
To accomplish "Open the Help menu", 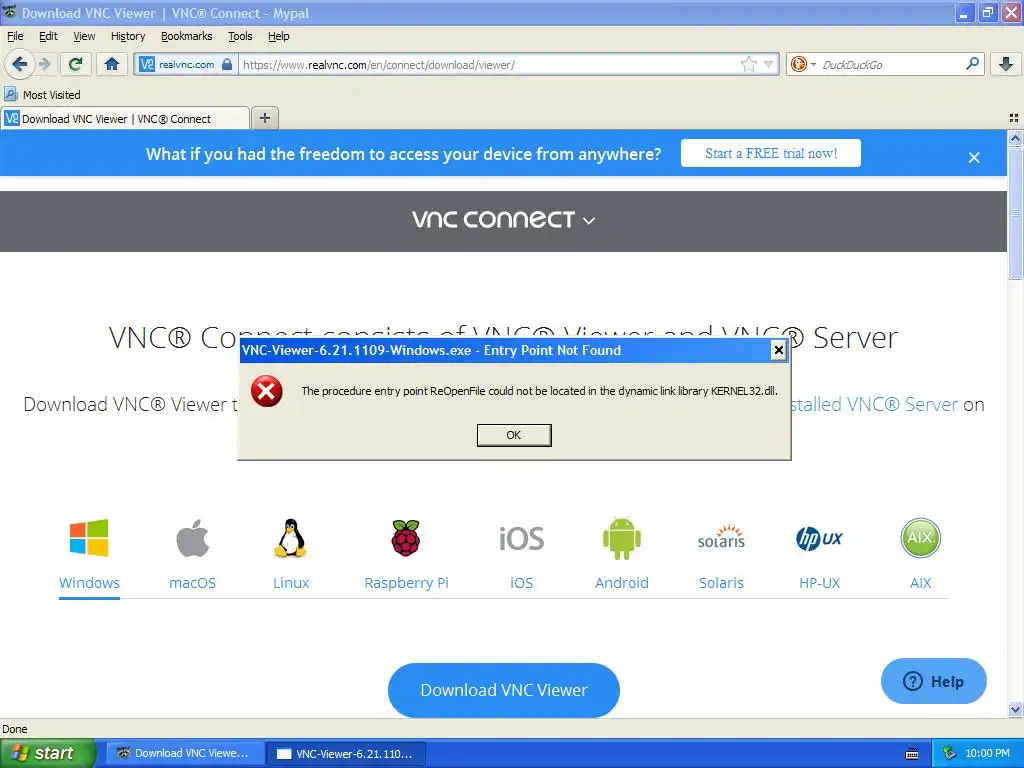I will 278,36.
